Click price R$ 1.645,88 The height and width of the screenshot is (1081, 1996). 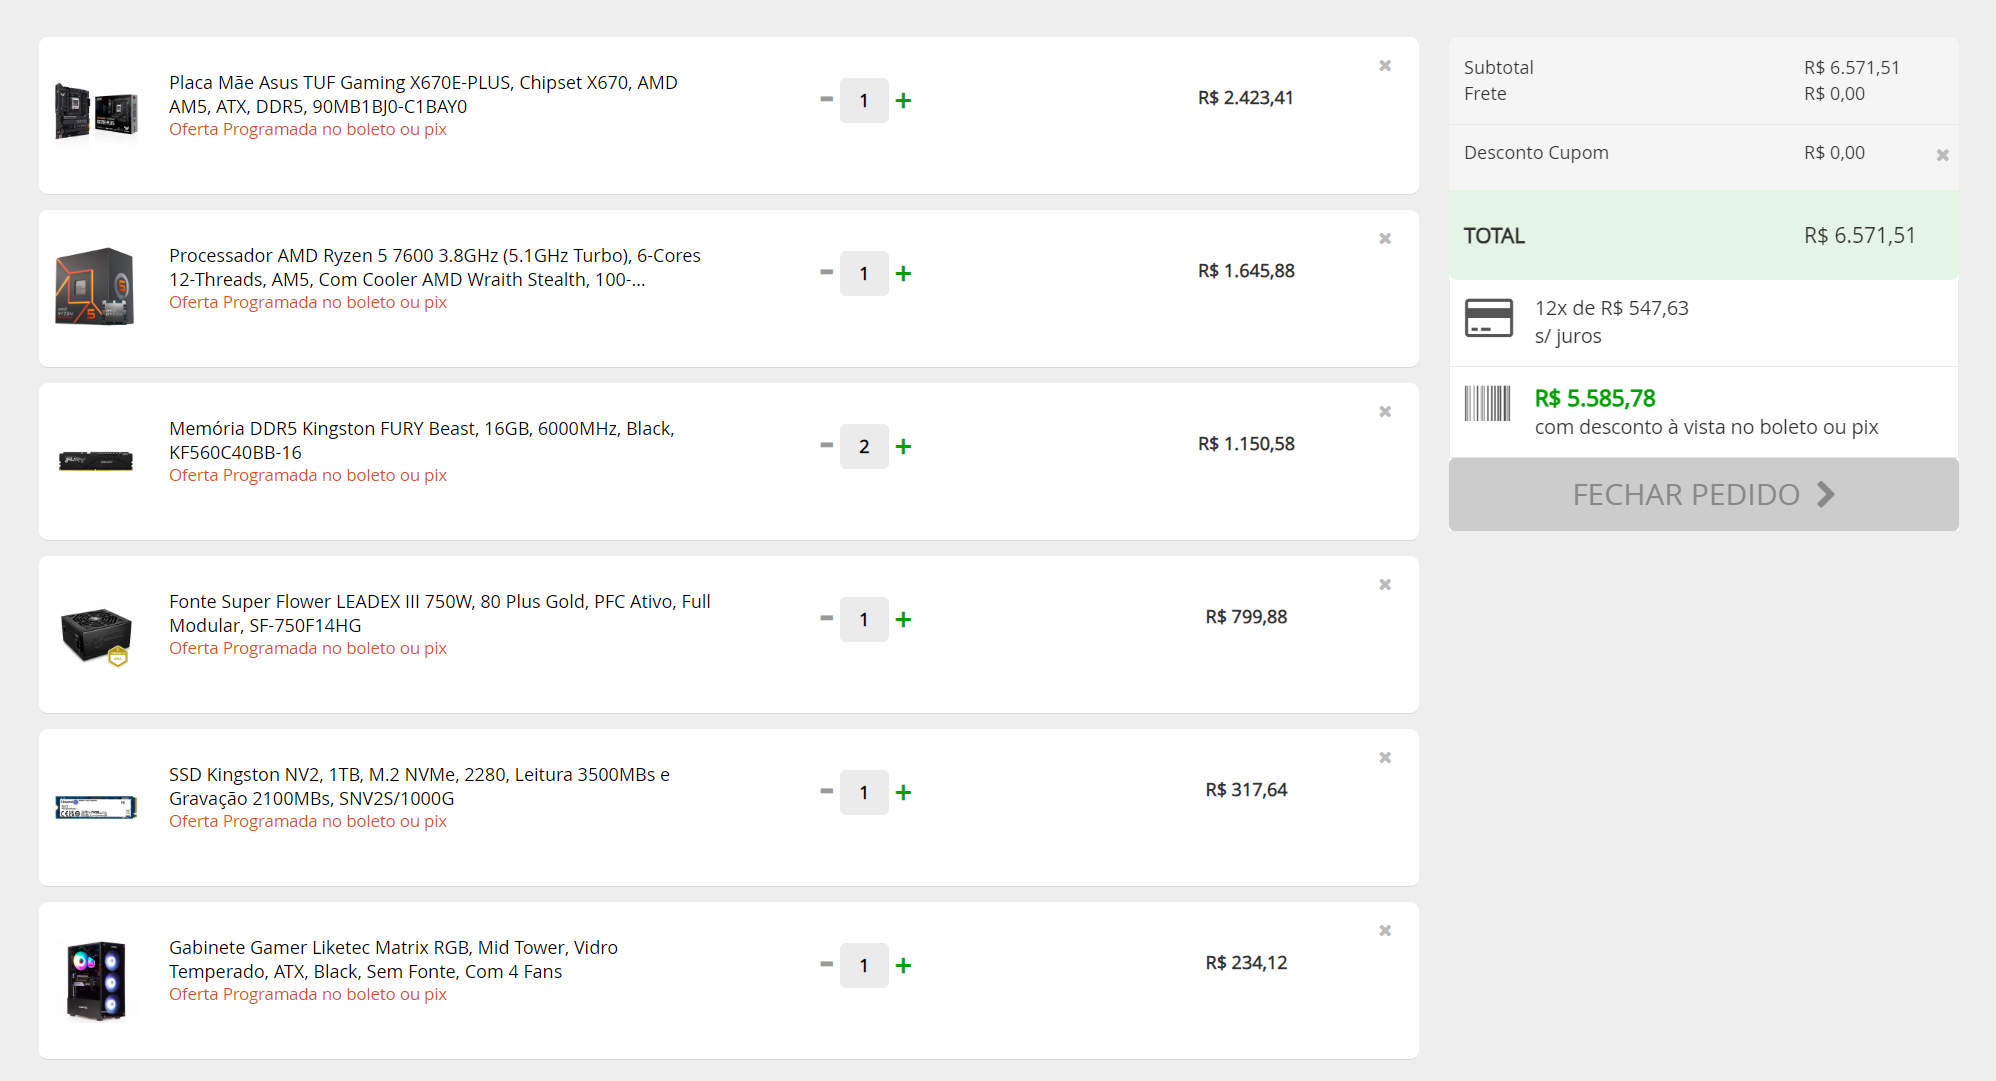[1246, 271]
